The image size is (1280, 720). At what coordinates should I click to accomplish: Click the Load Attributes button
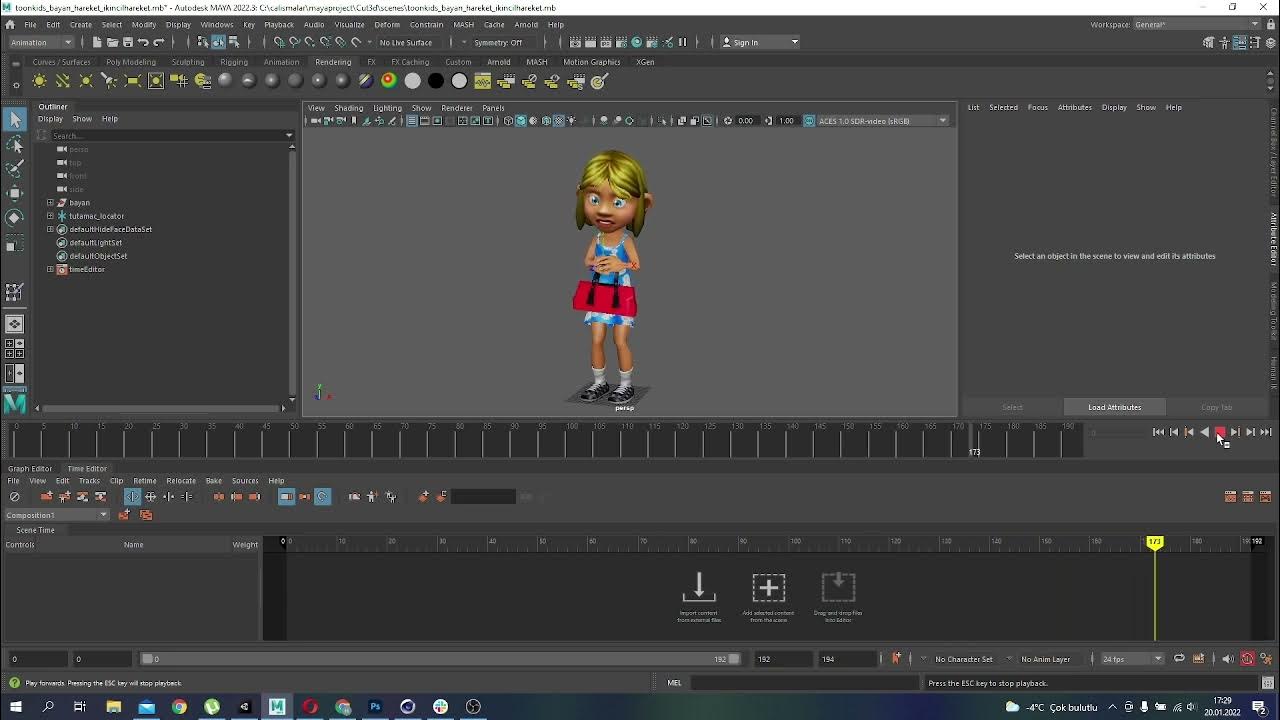[x=1114, y=407]
